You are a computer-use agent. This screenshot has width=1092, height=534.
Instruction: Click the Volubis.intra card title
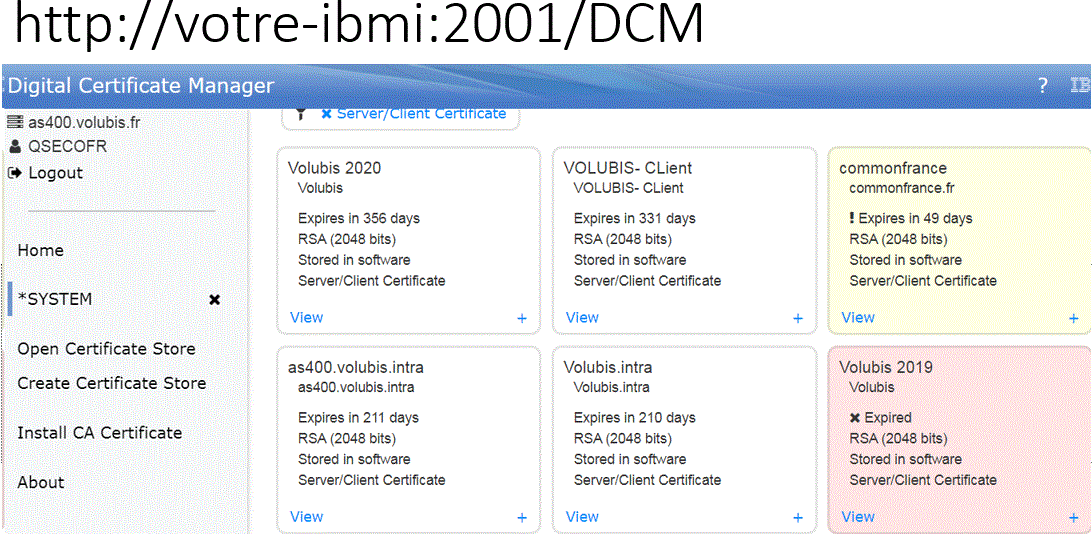[608, 367]
